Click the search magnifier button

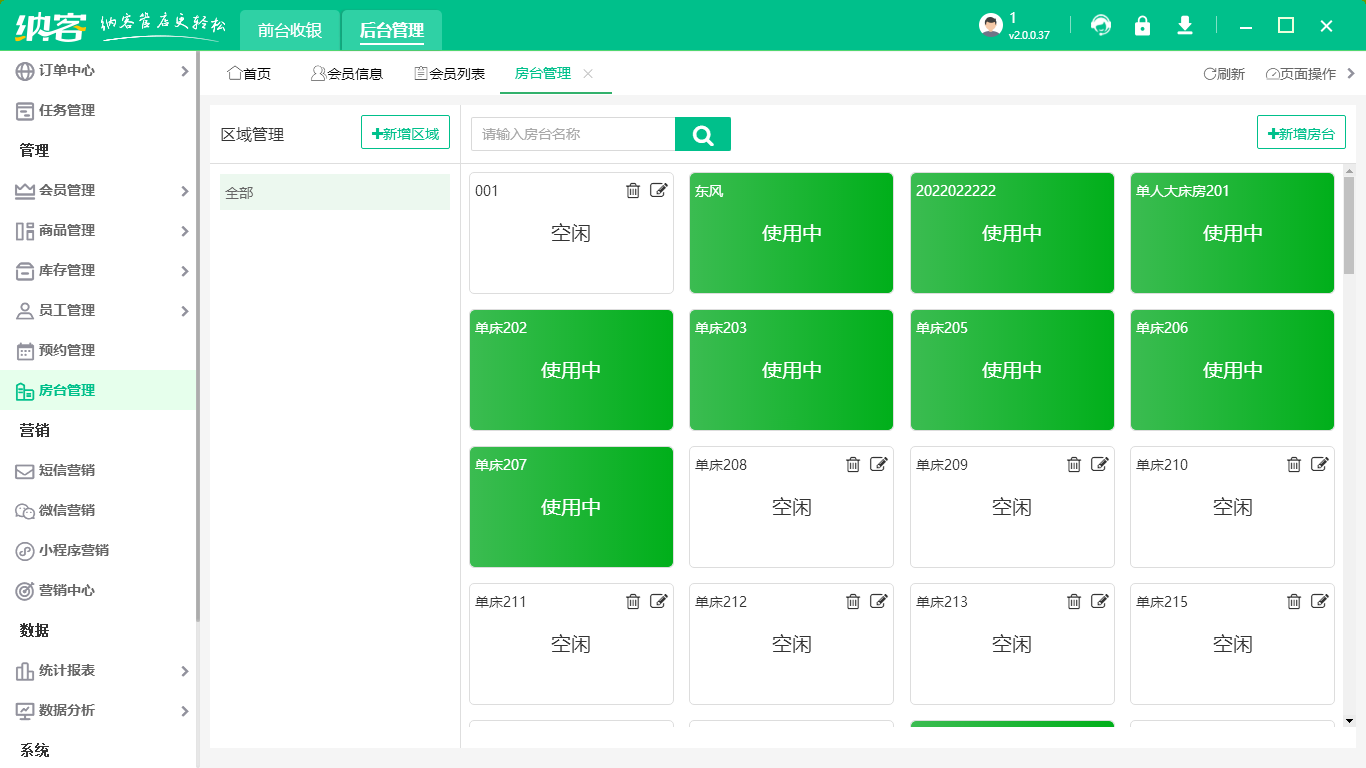coord(703,135)
